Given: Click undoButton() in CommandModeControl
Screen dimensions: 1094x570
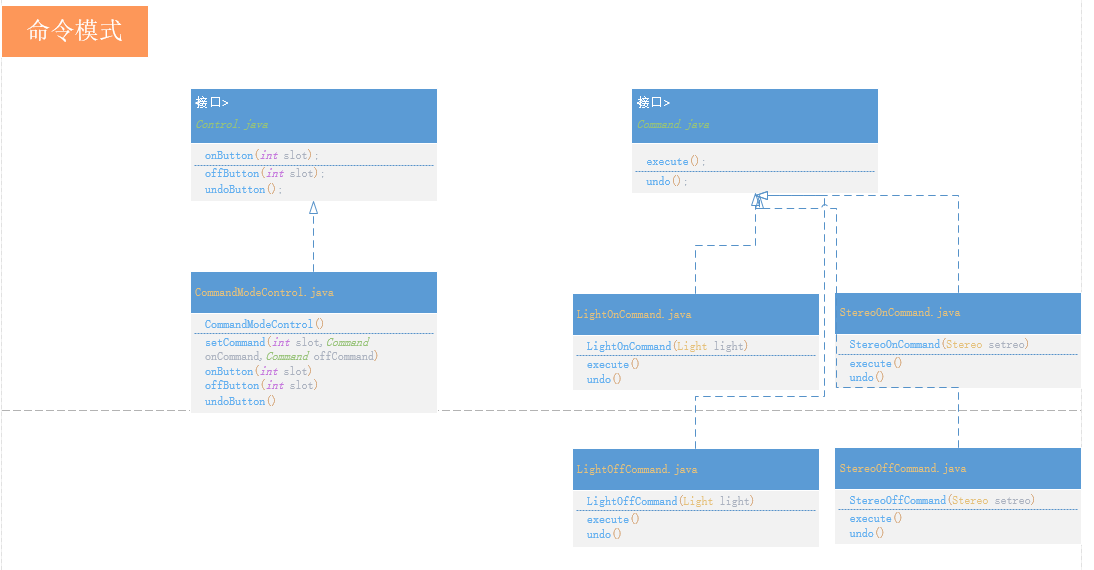Looking at the screenshot, I should tap(240, 401).
